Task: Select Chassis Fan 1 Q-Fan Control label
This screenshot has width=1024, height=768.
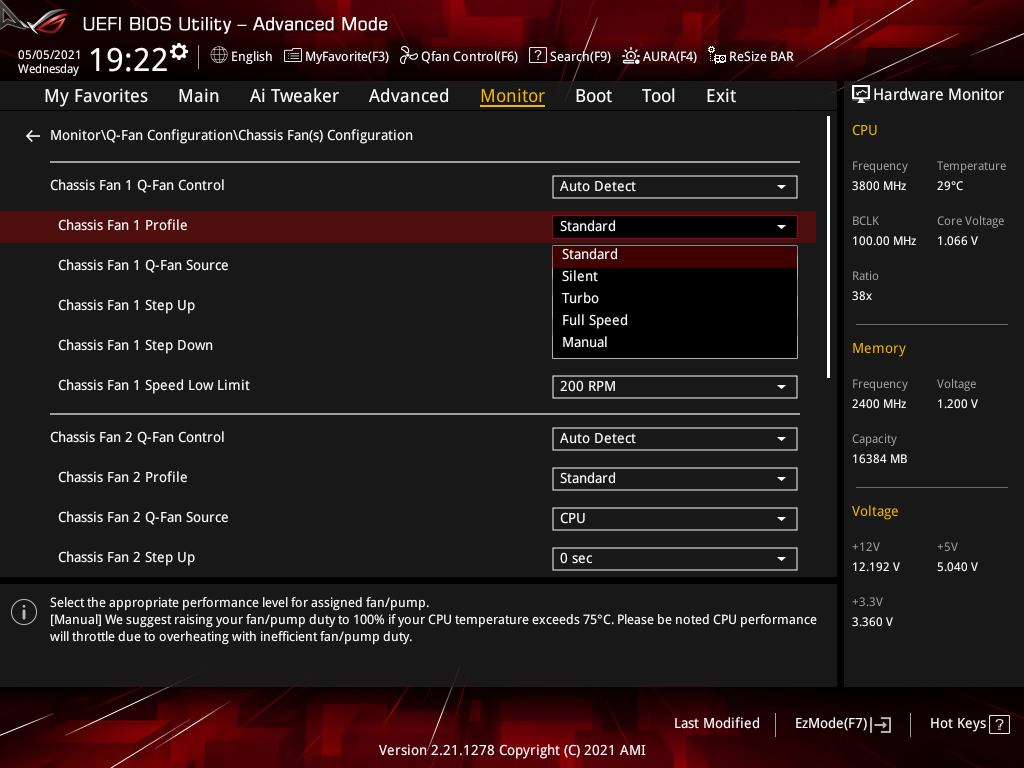Action: (137, 185)
